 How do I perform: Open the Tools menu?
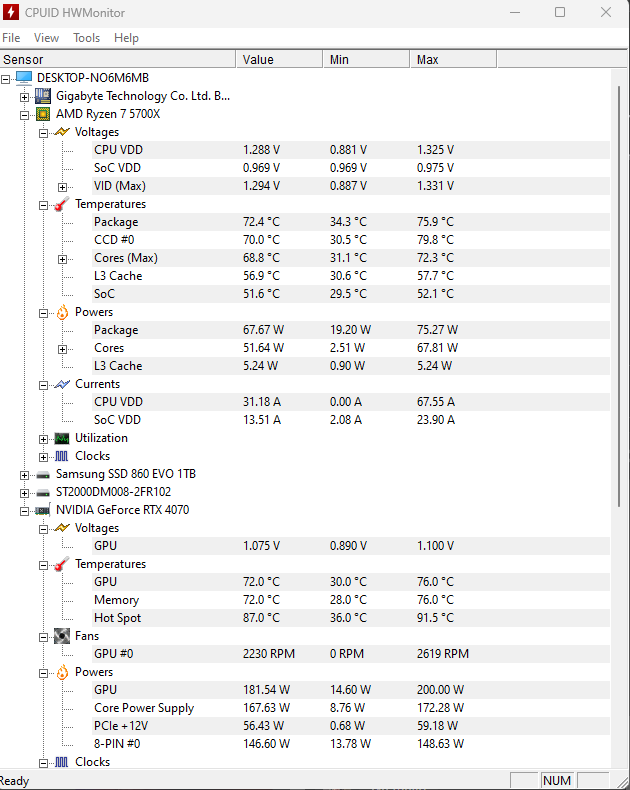[x=86, y=38]
